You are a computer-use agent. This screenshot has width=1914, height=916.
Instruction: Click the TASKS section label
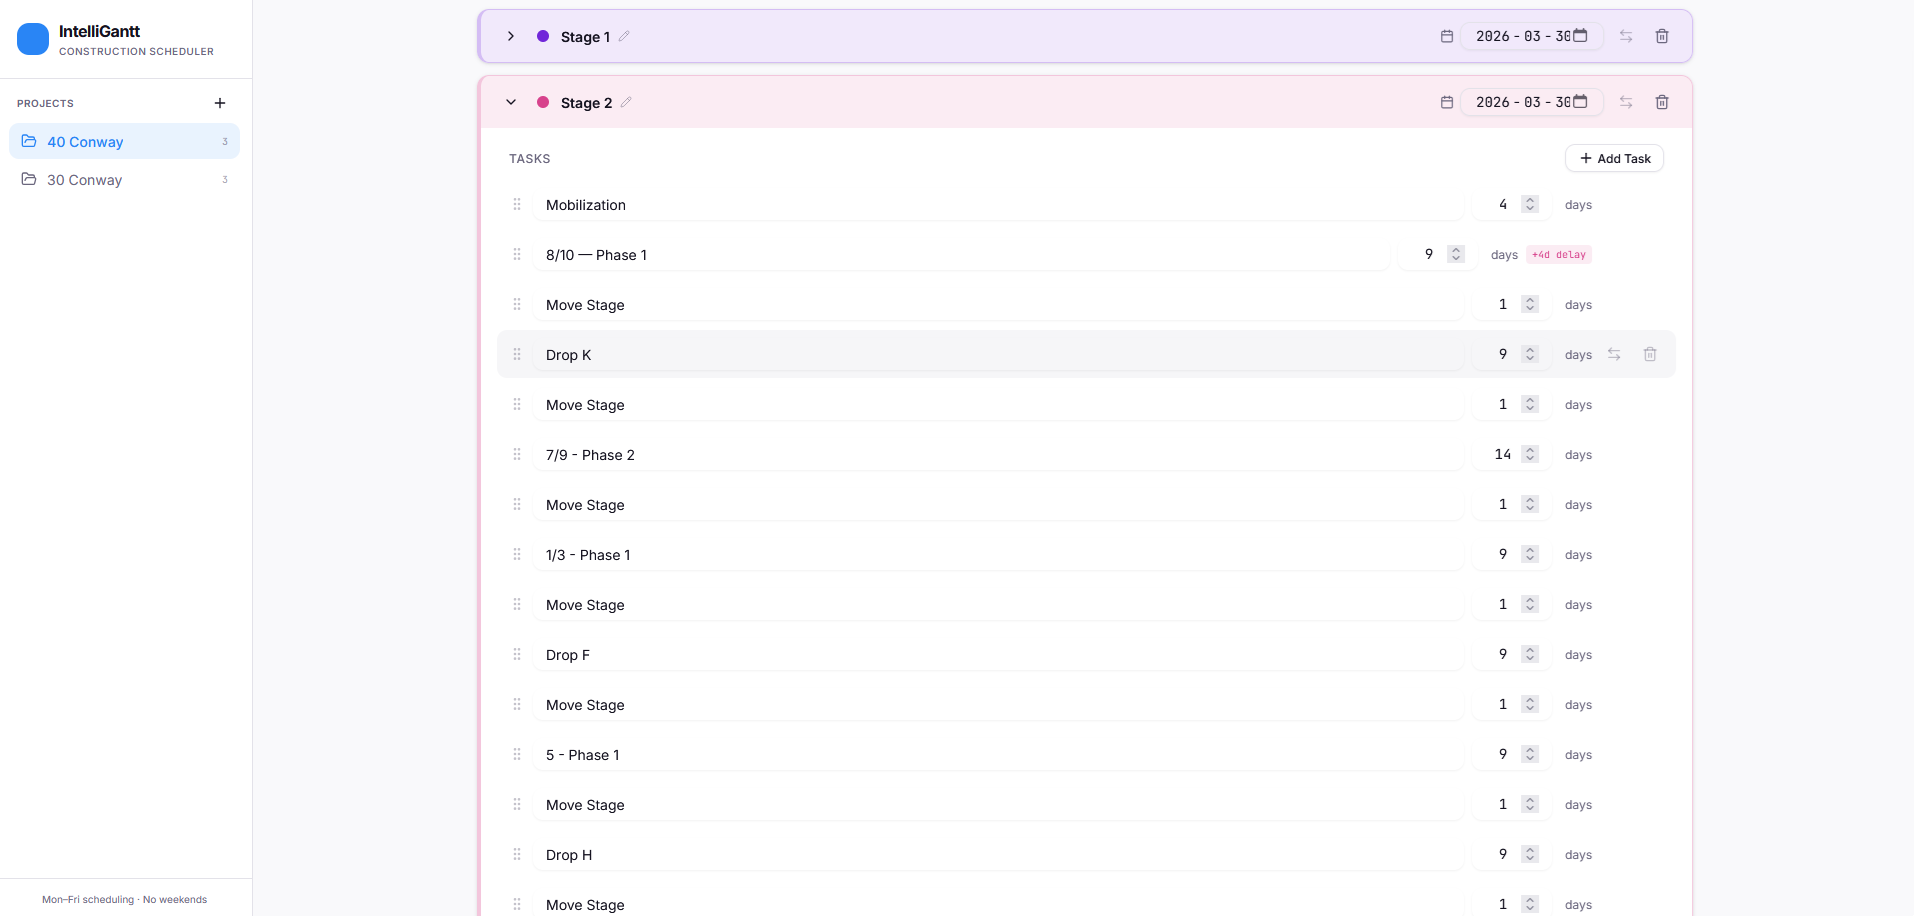[529, 158]
